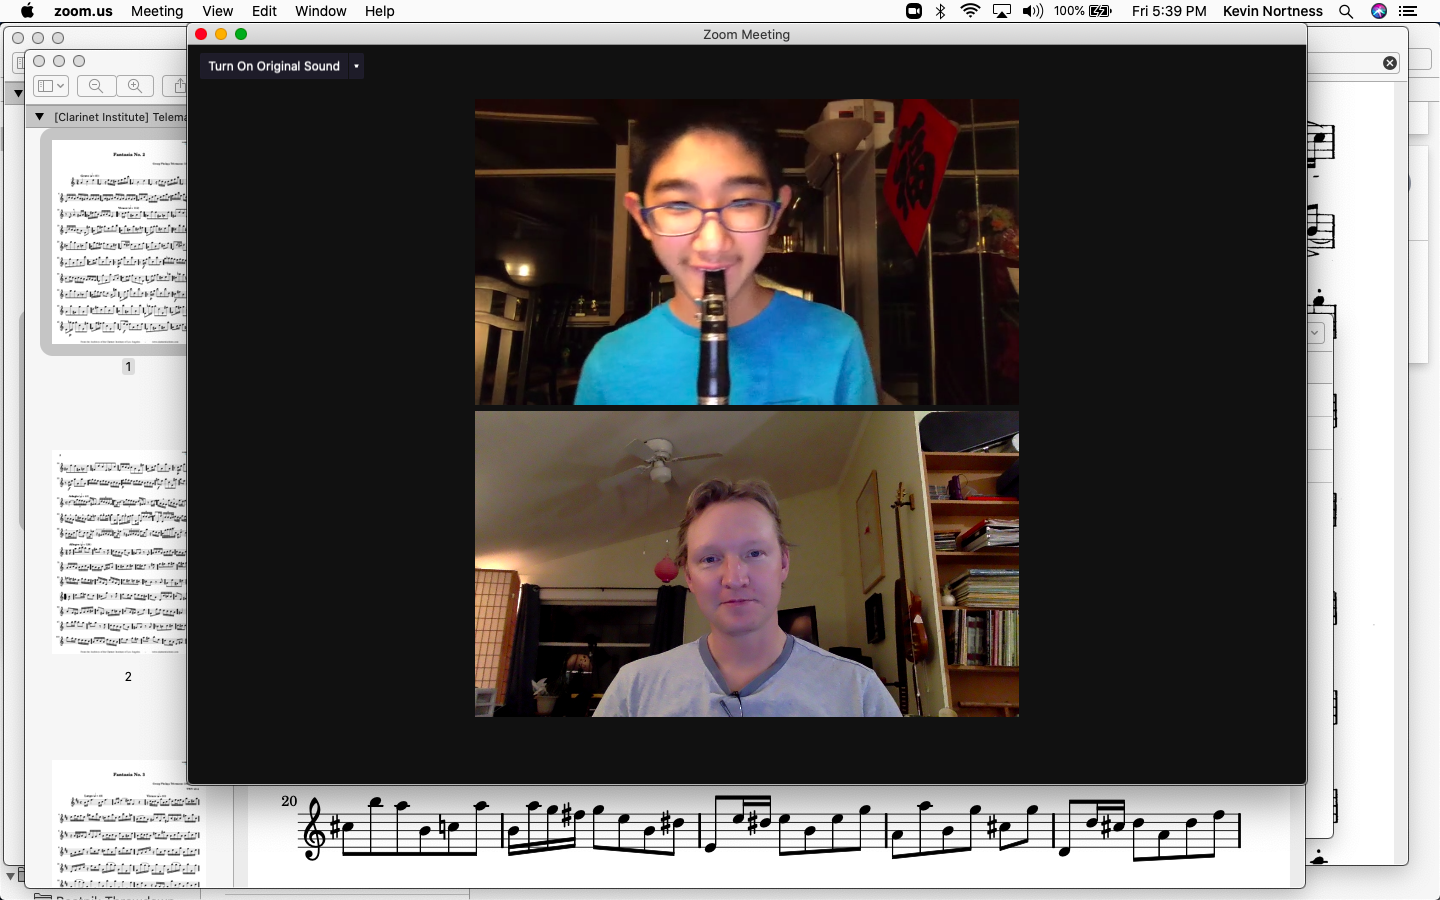
Task: Click the Wi-Fi menu bar icon
Action: coord(970,11)
